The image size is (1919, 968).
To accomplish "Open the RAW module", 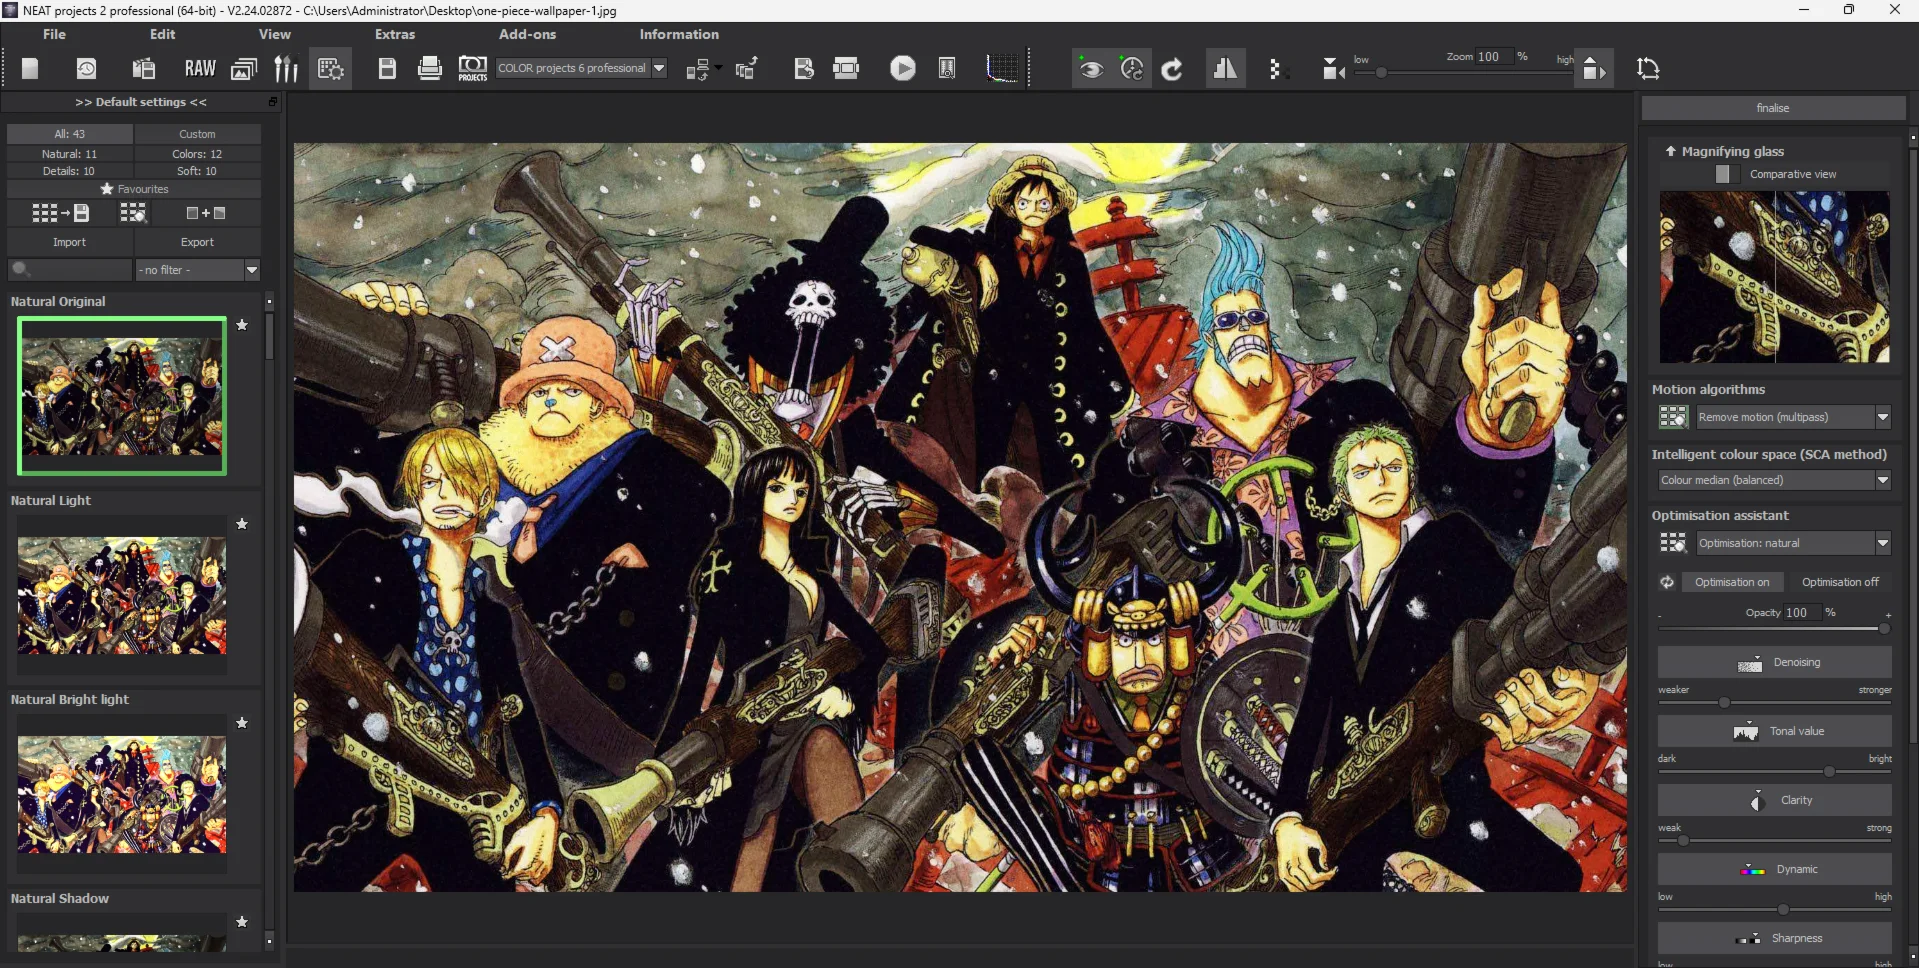I will coord(200,68).
